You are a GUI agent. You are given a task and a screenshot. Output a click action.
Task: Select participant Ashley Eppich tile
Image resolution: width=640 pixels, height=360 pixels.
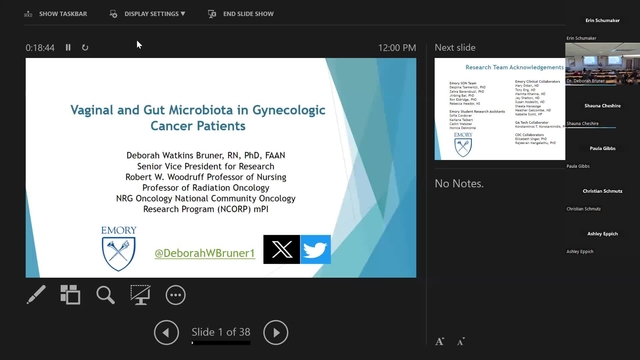tap(602, 234)
